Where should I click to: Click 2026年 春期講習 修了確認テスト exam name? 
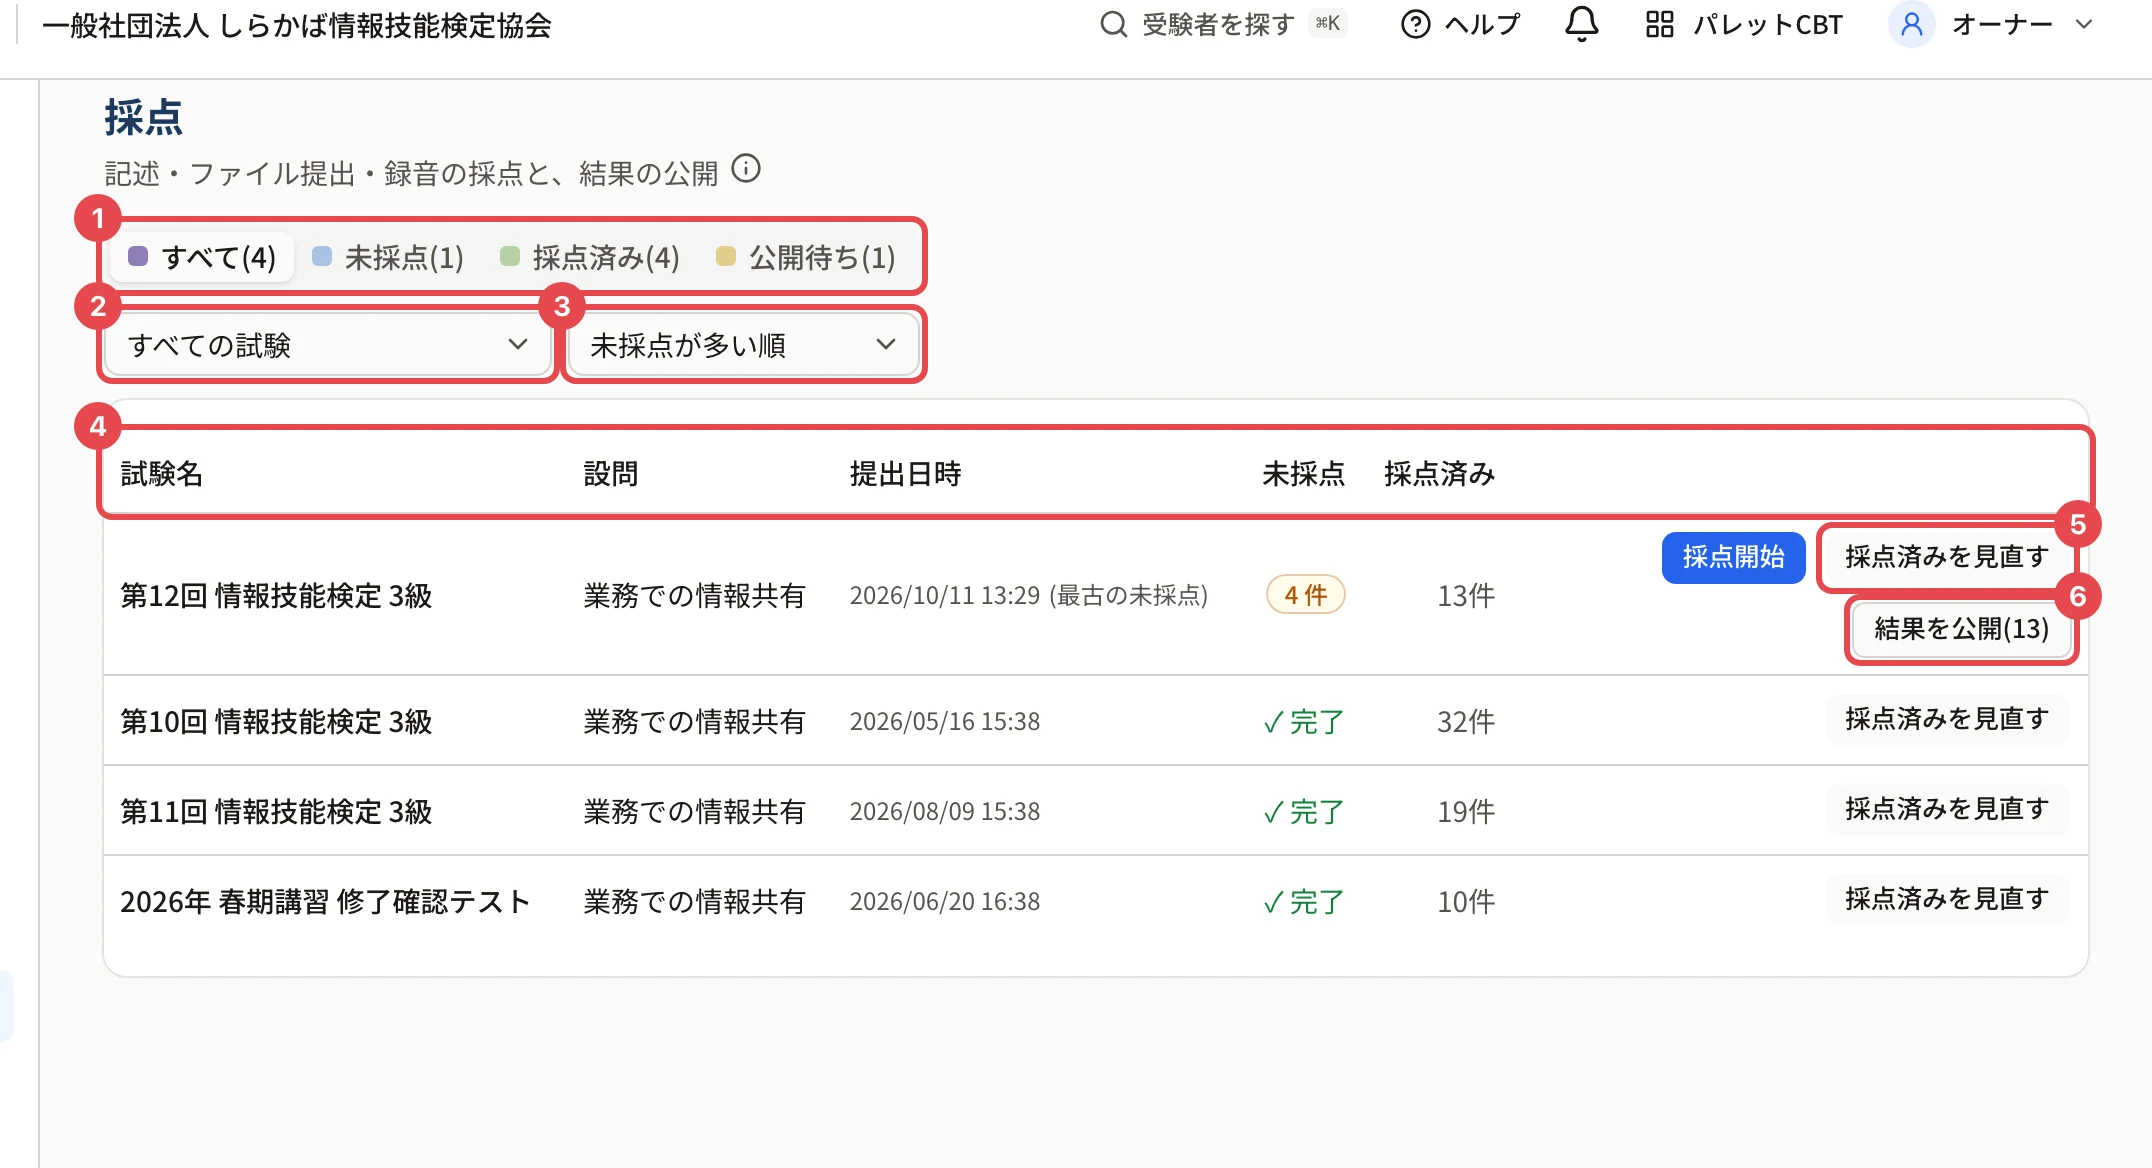click(x=325, y=902)
